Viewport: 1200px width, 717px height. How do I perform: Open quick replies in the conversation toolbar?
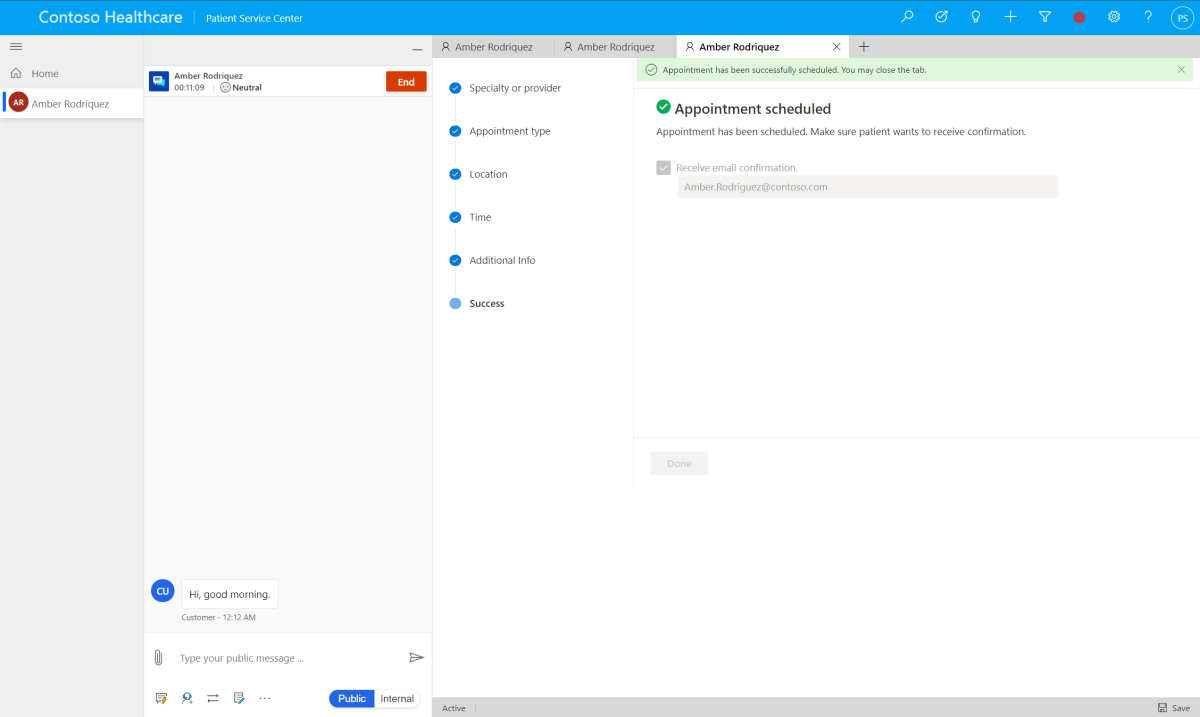(x=161, y=698)
